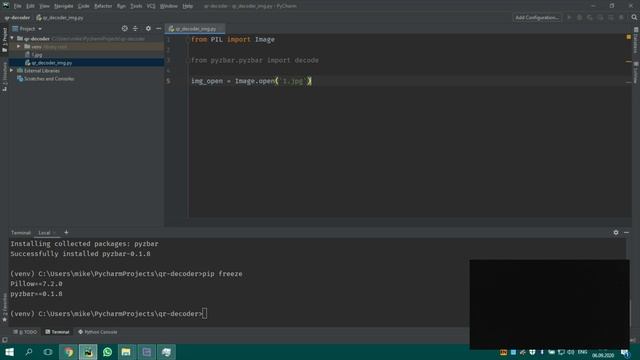Select 1.jpg in the project tree
Image resolution: width=640 pixels, height=360 pixels.
[87, 55]
